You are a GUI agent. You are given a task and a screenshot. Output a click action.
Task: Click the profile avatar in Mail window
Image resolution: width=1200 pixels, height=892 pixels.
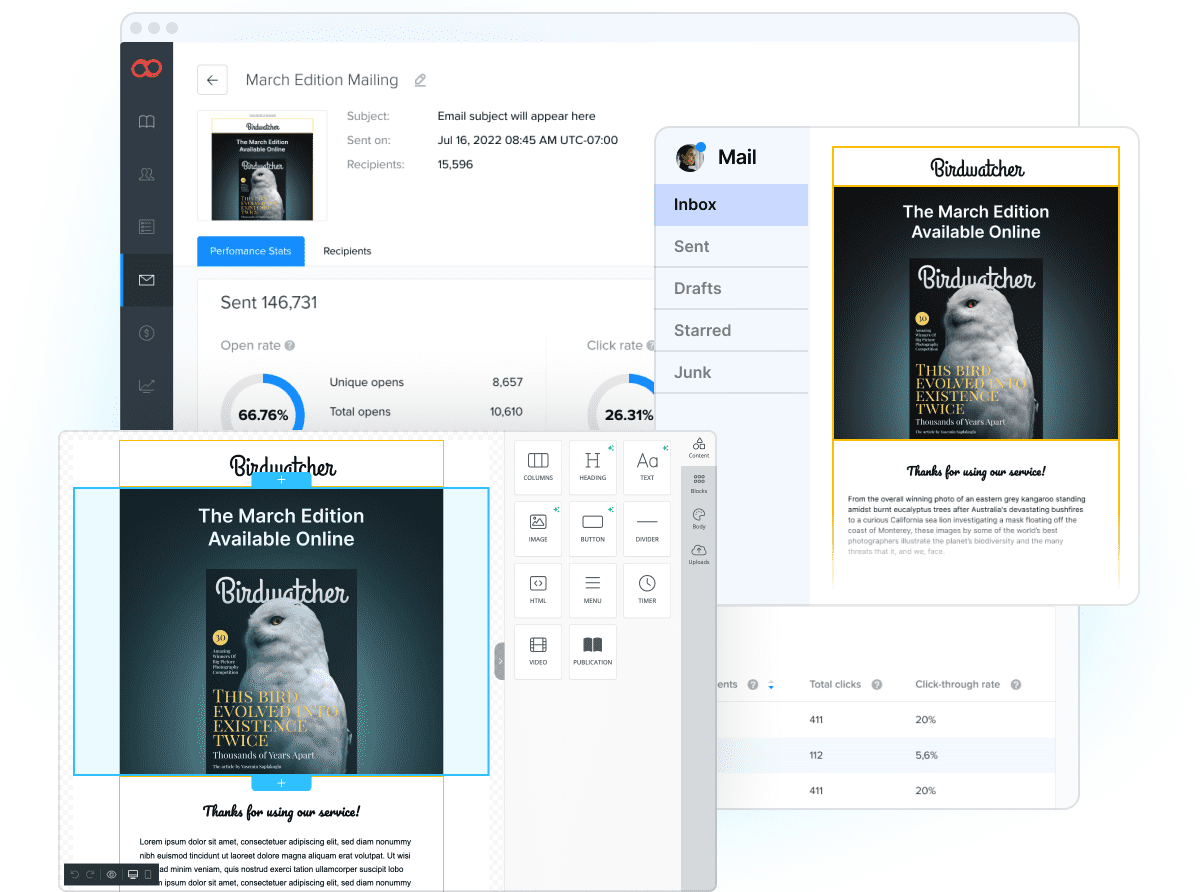click(x=690, y=157)
